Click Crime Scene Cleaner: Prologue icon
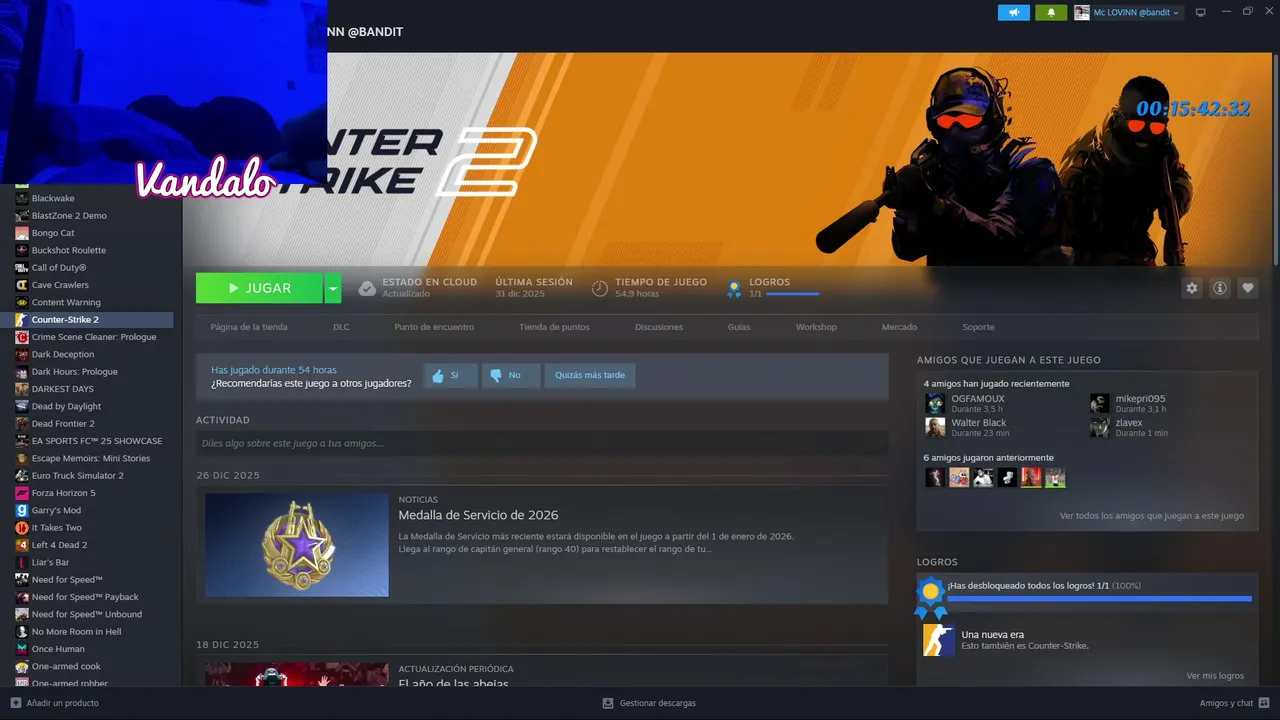 tap(22, 337)
